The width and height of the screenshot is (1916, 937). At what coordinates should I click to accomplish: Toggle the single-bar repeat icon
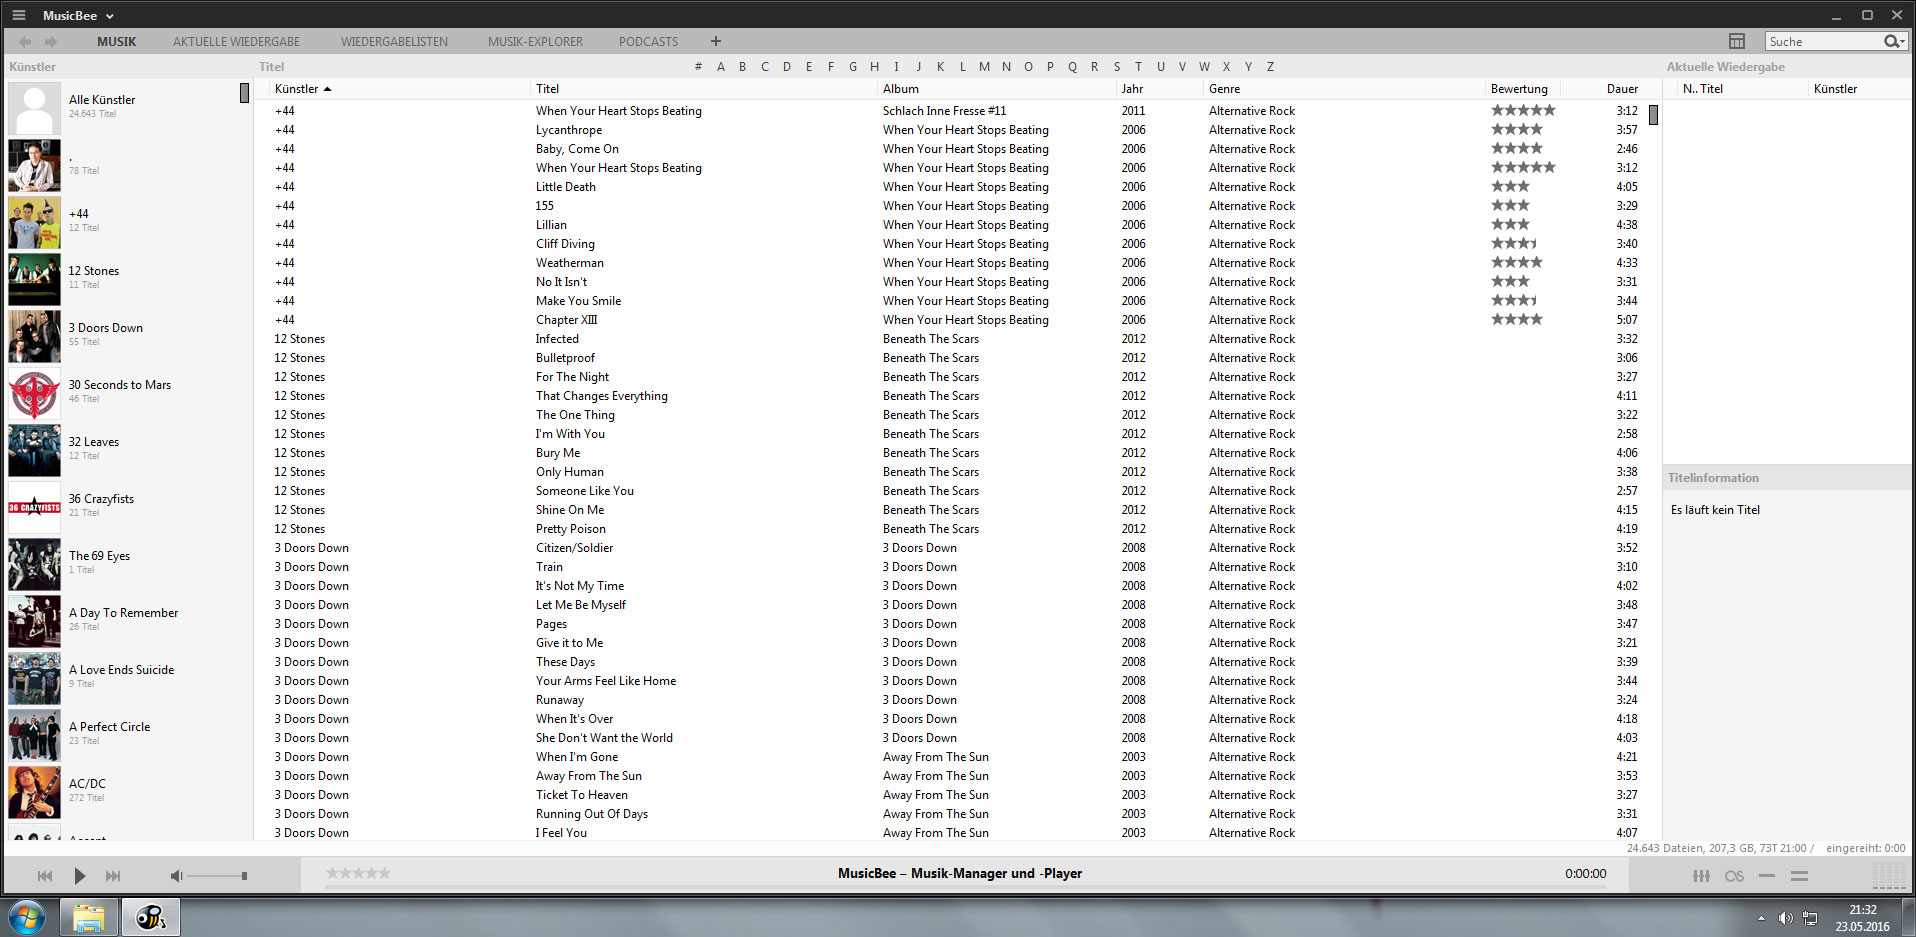pos(1767,876)
